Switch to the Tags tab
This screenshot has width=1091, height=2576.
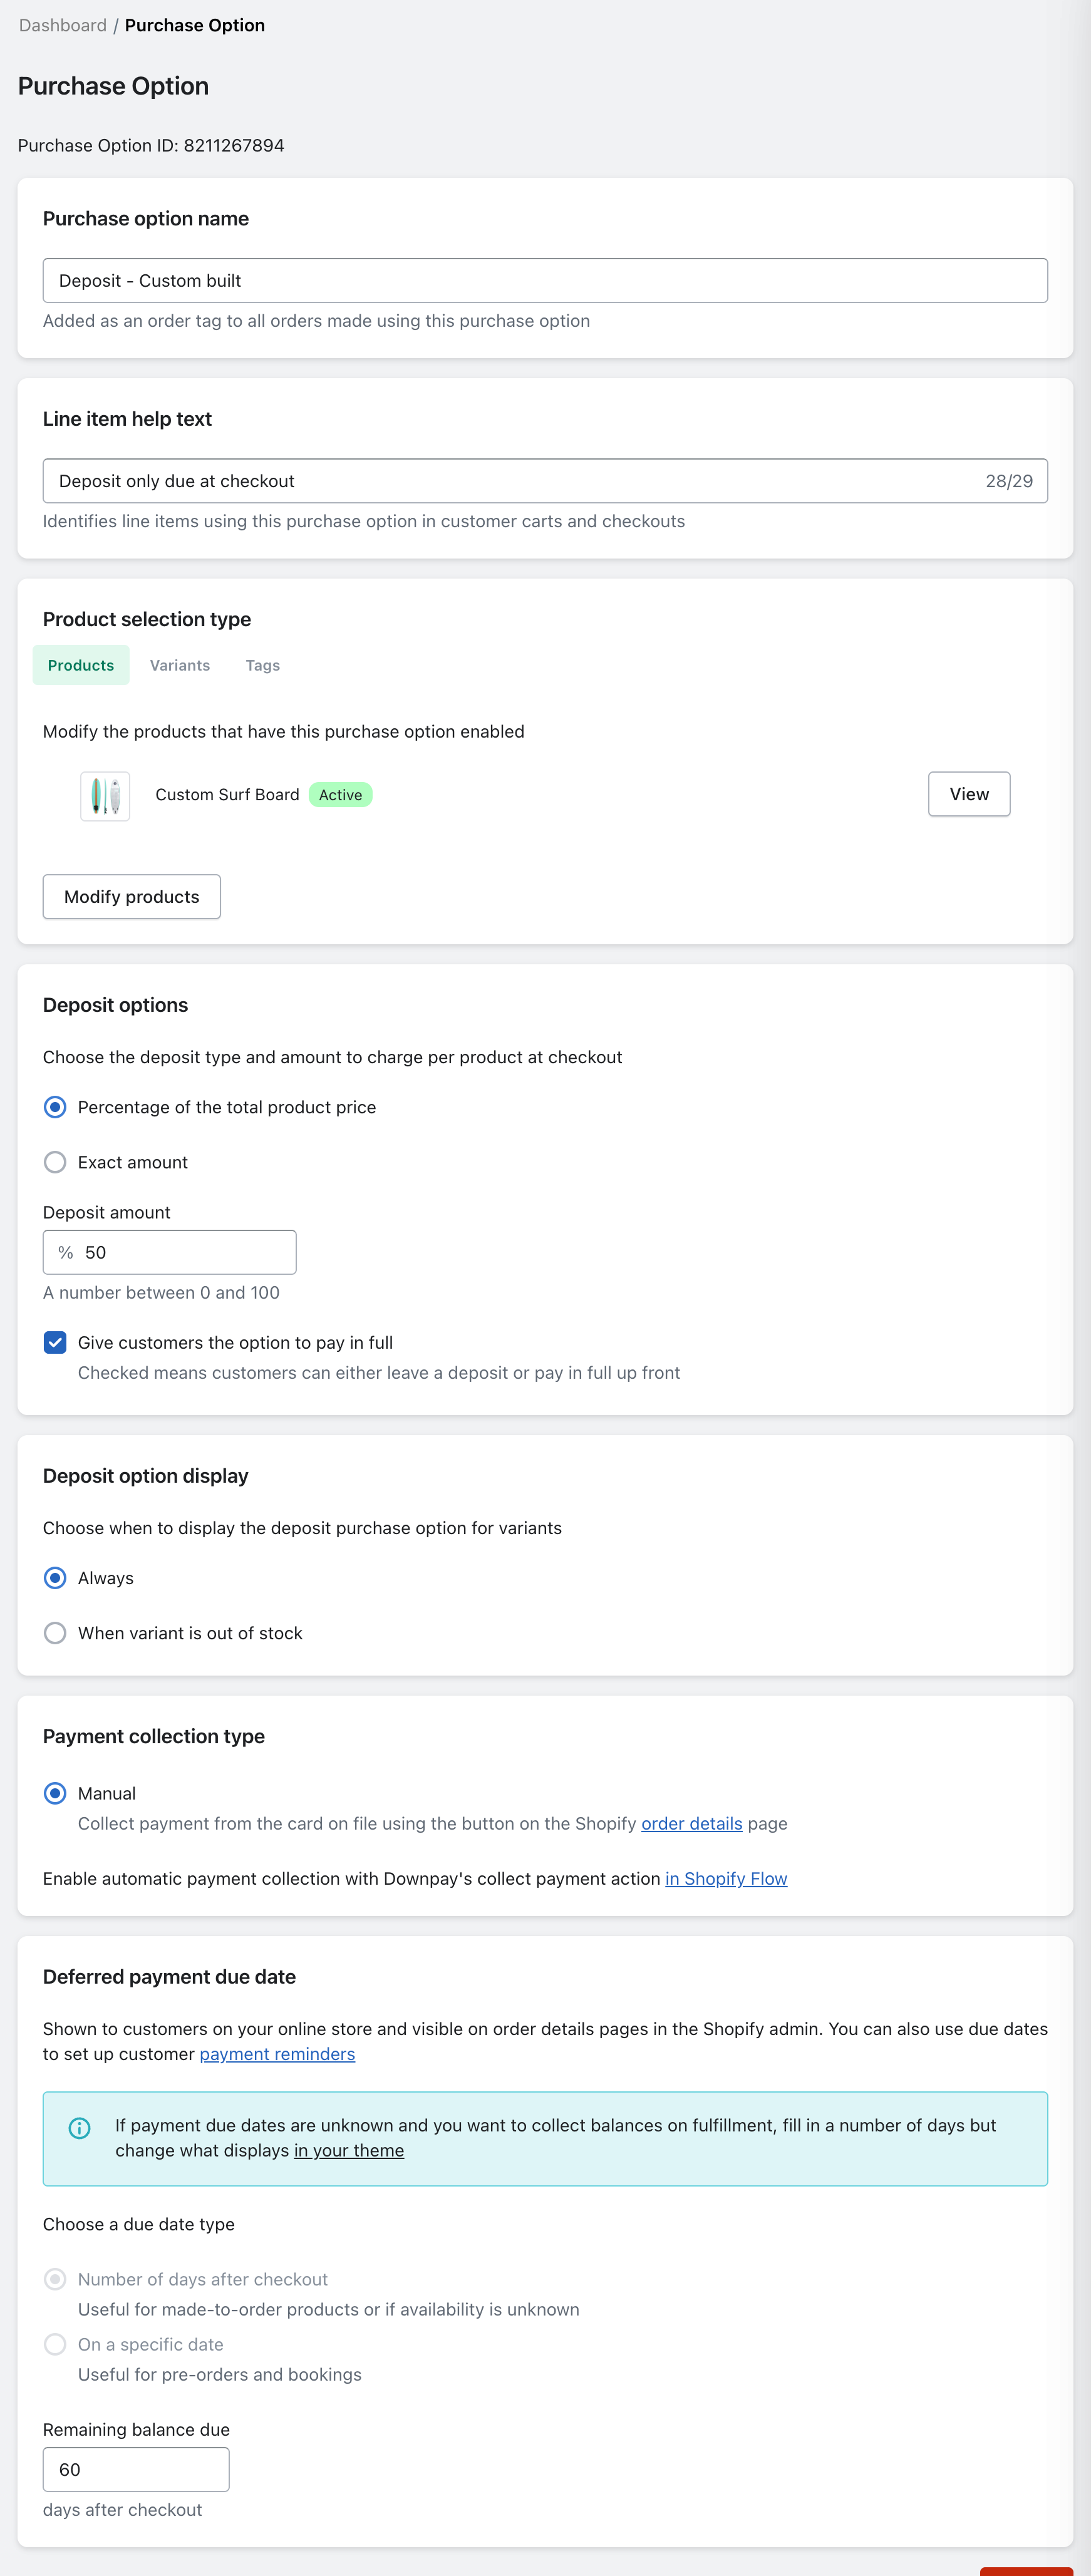coord(263,665)
